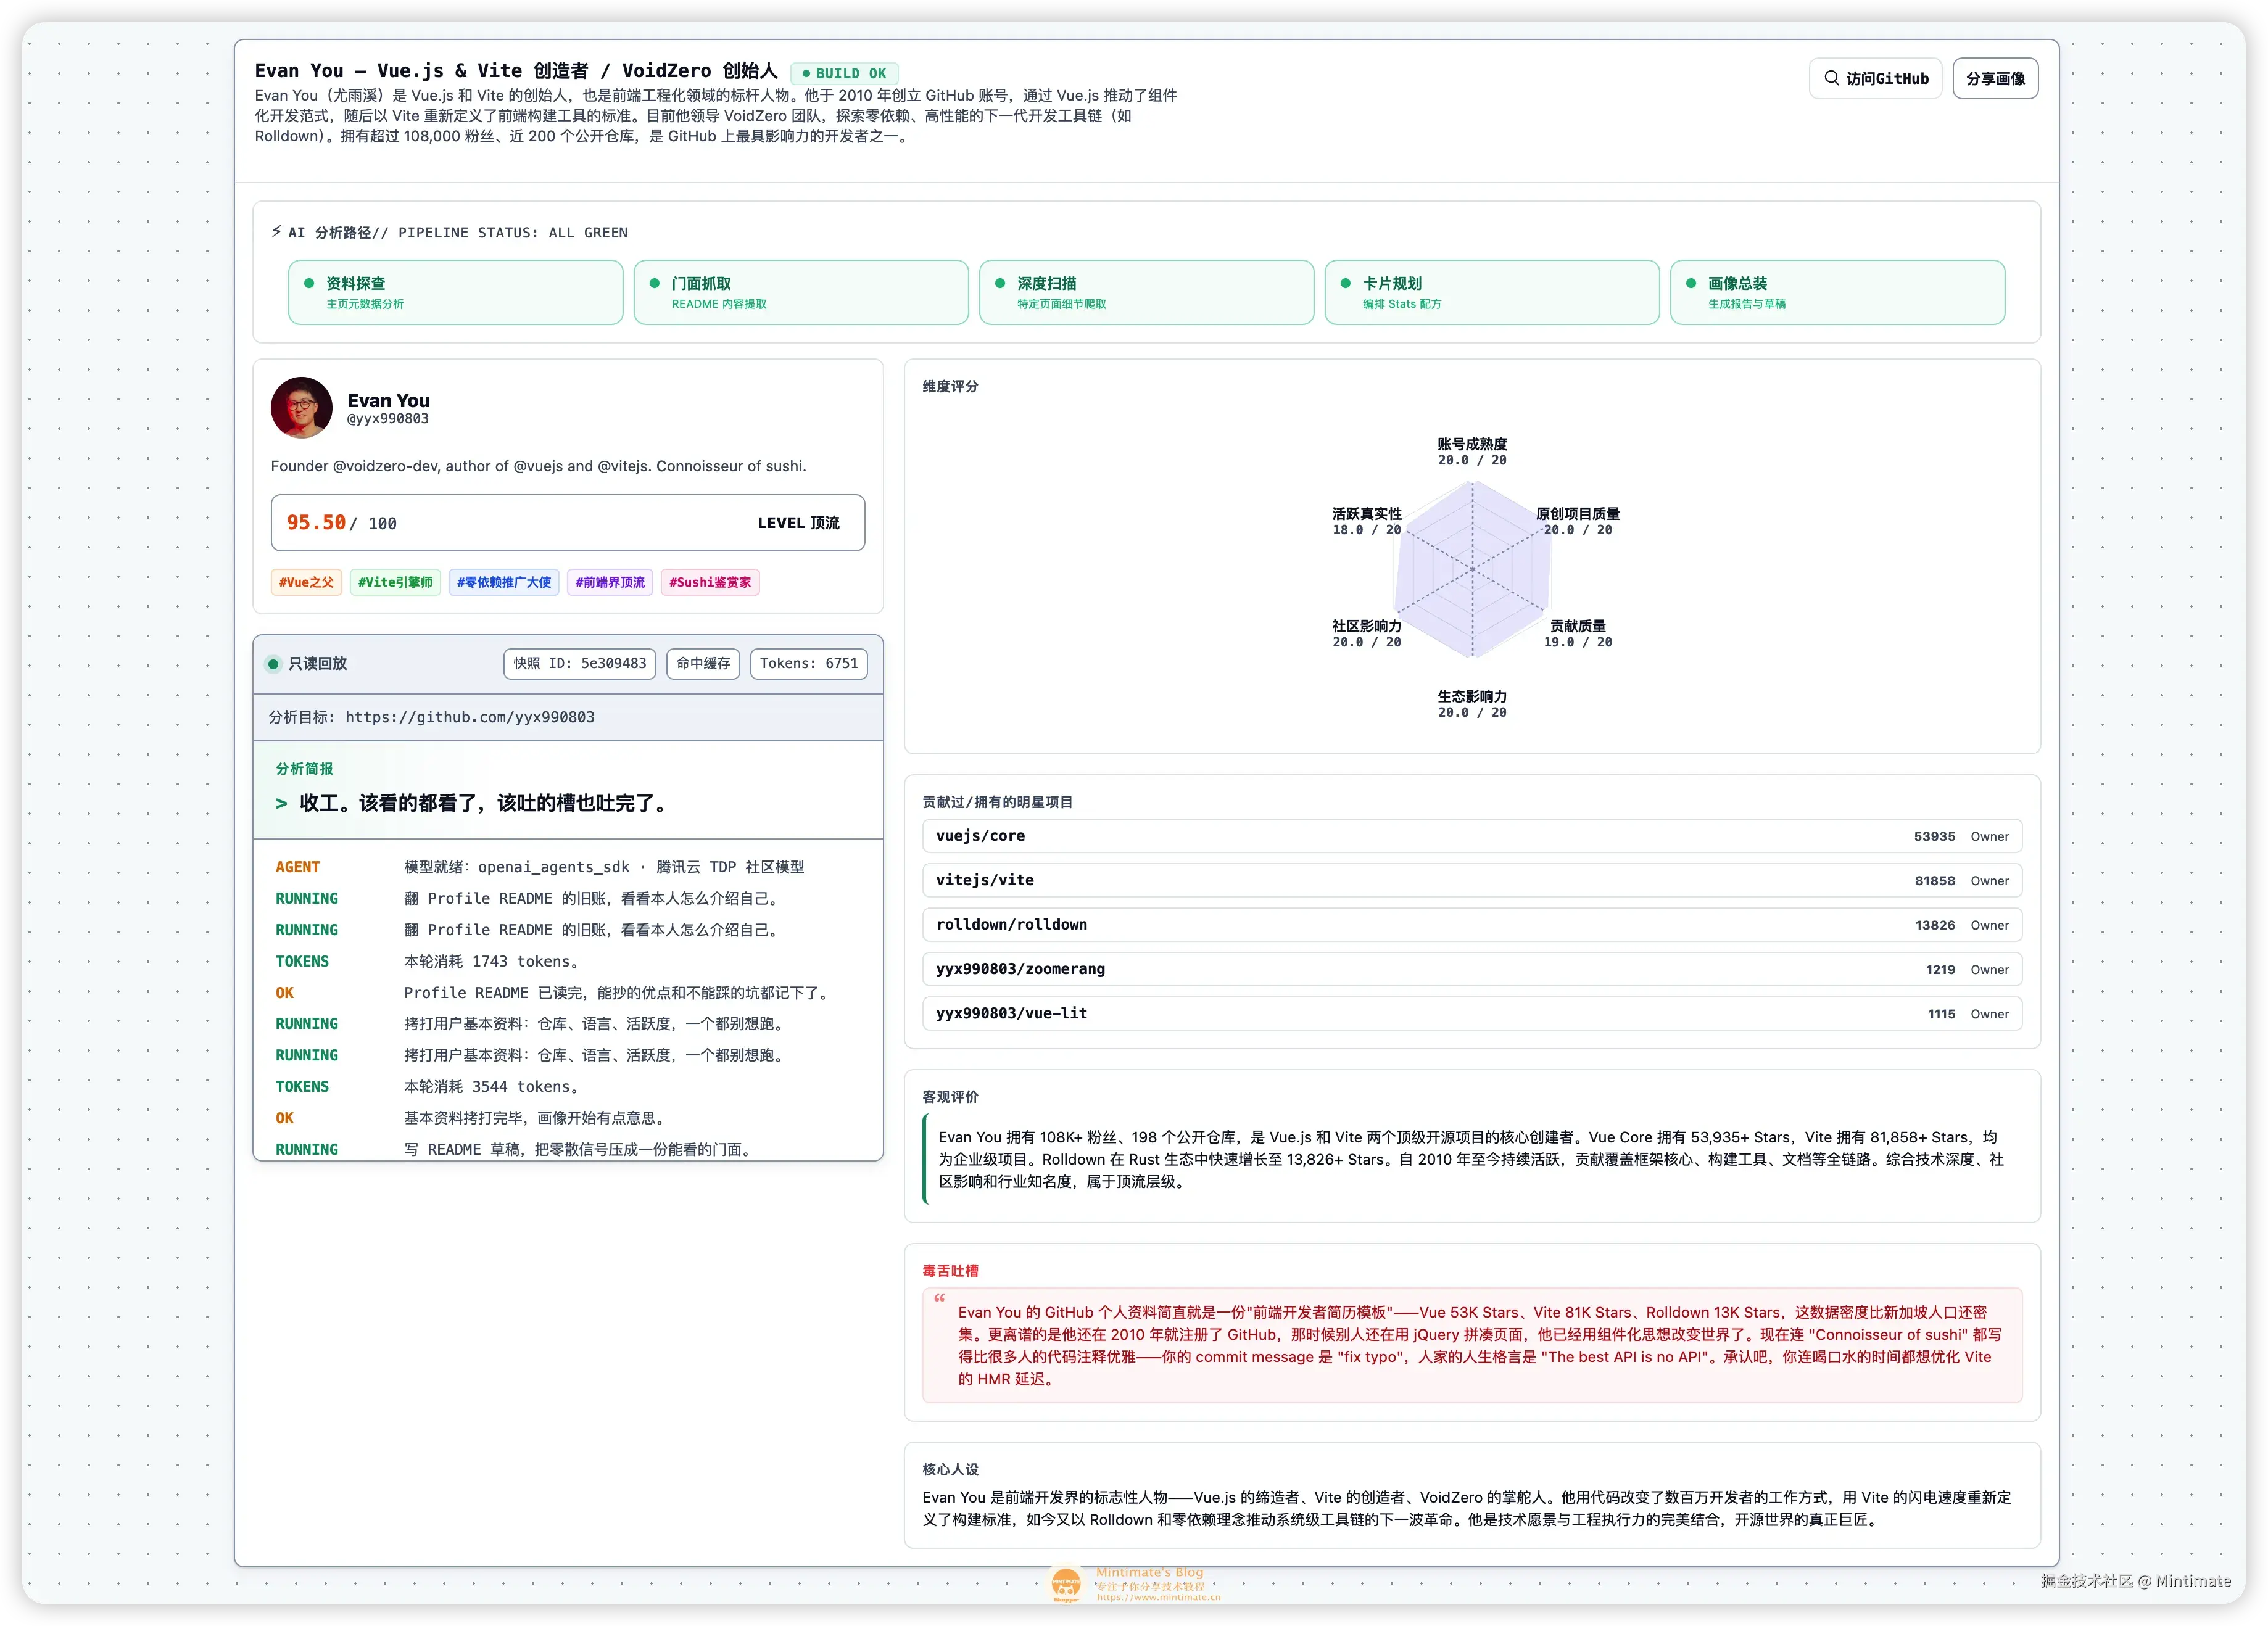Click the 生态影响力 radar label

click(x=1472, y=696)
